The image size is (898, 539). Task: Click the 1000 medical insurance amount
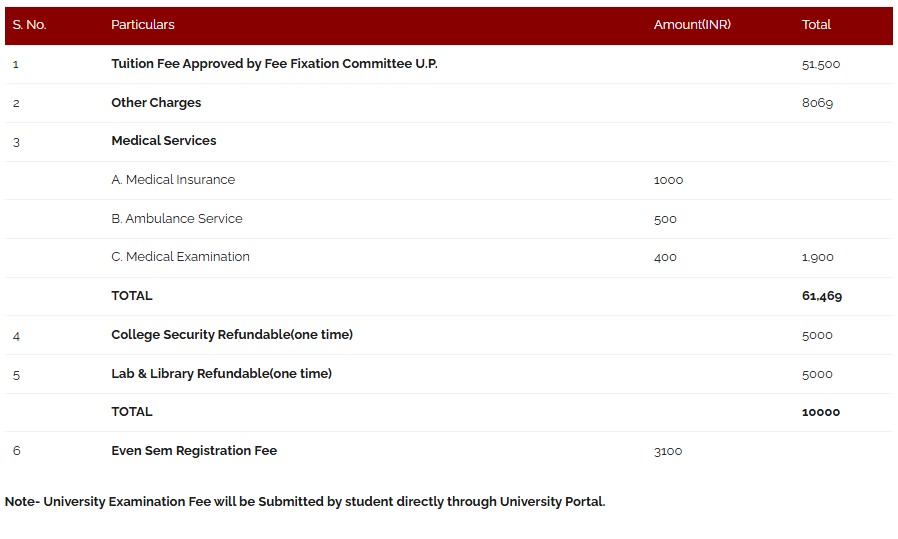point(668,180)
